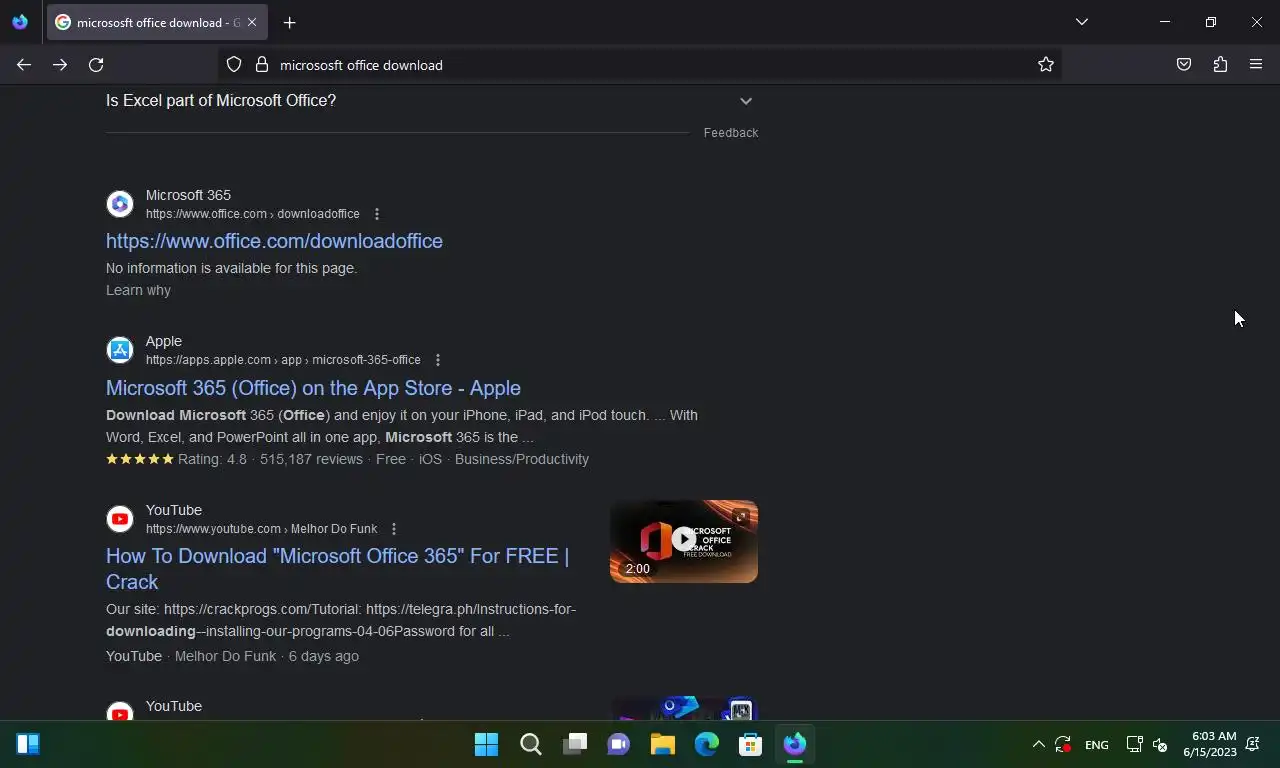Switch the ENG input language
Viewport: 1280px width, 768px height.
tap(1096, 745)
